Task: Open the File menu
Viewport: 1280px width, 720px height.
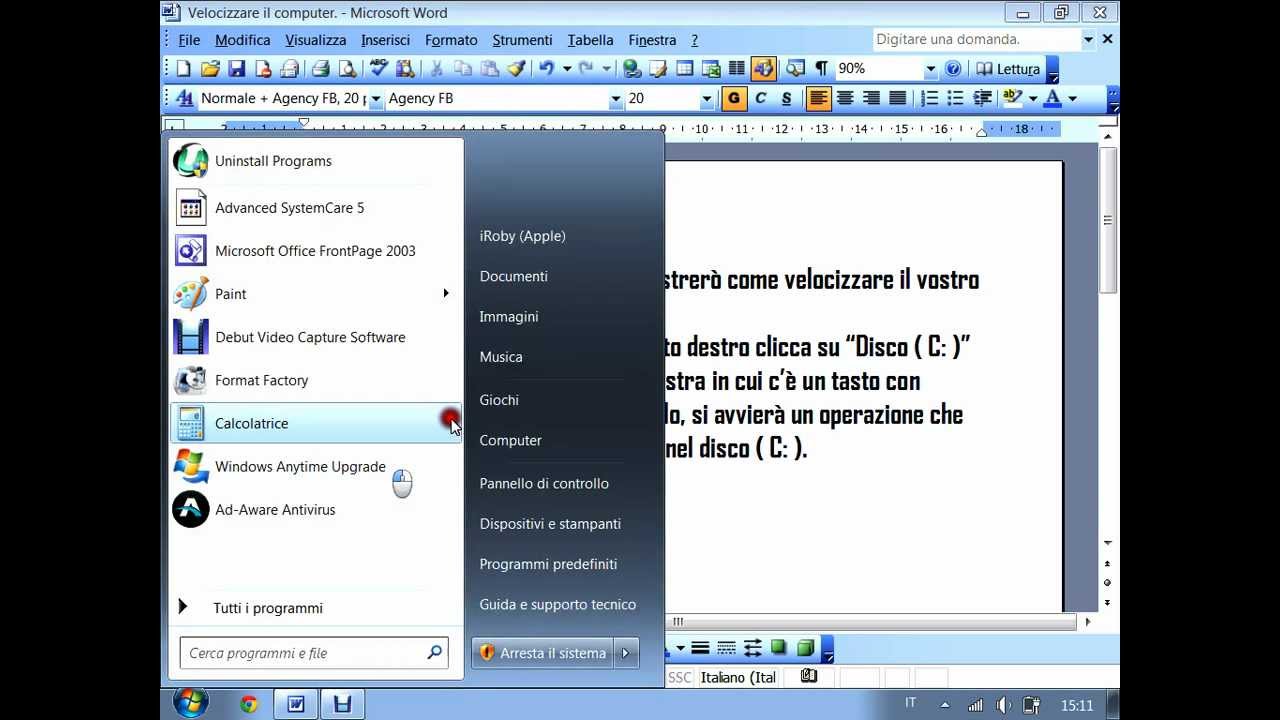Action: (x=189, y=40)
